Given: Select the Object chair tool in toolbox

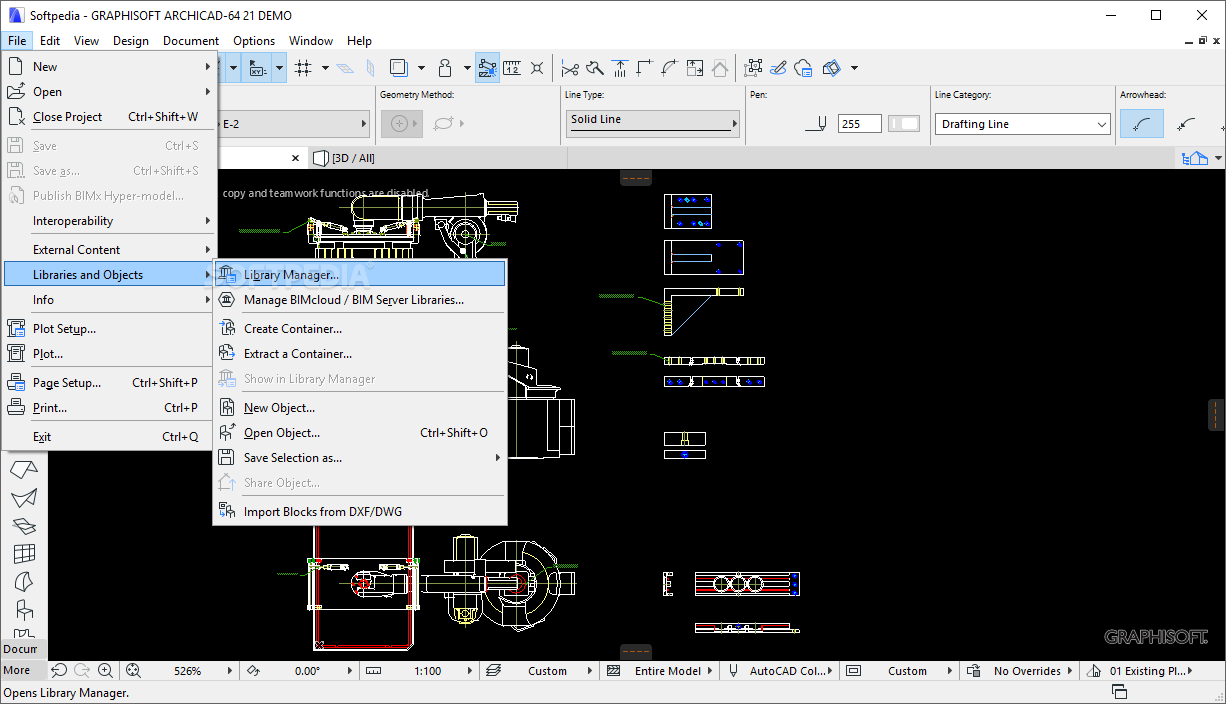Looking at the screenshot, I should click(24, 609).
